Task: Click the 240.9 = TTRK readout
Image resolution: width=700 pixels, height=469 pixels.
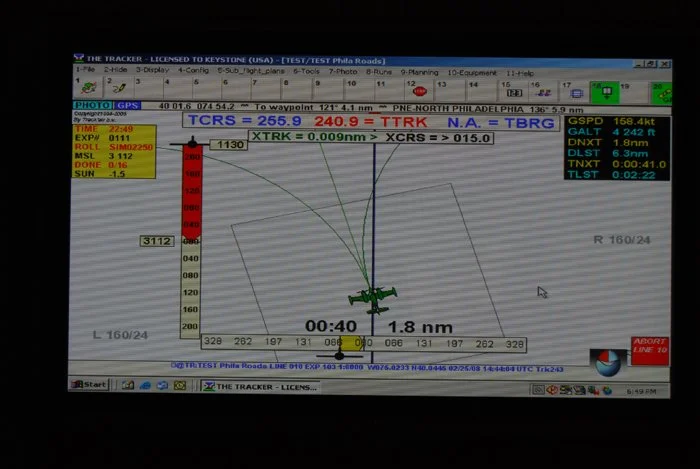Action: coord(371,122)
